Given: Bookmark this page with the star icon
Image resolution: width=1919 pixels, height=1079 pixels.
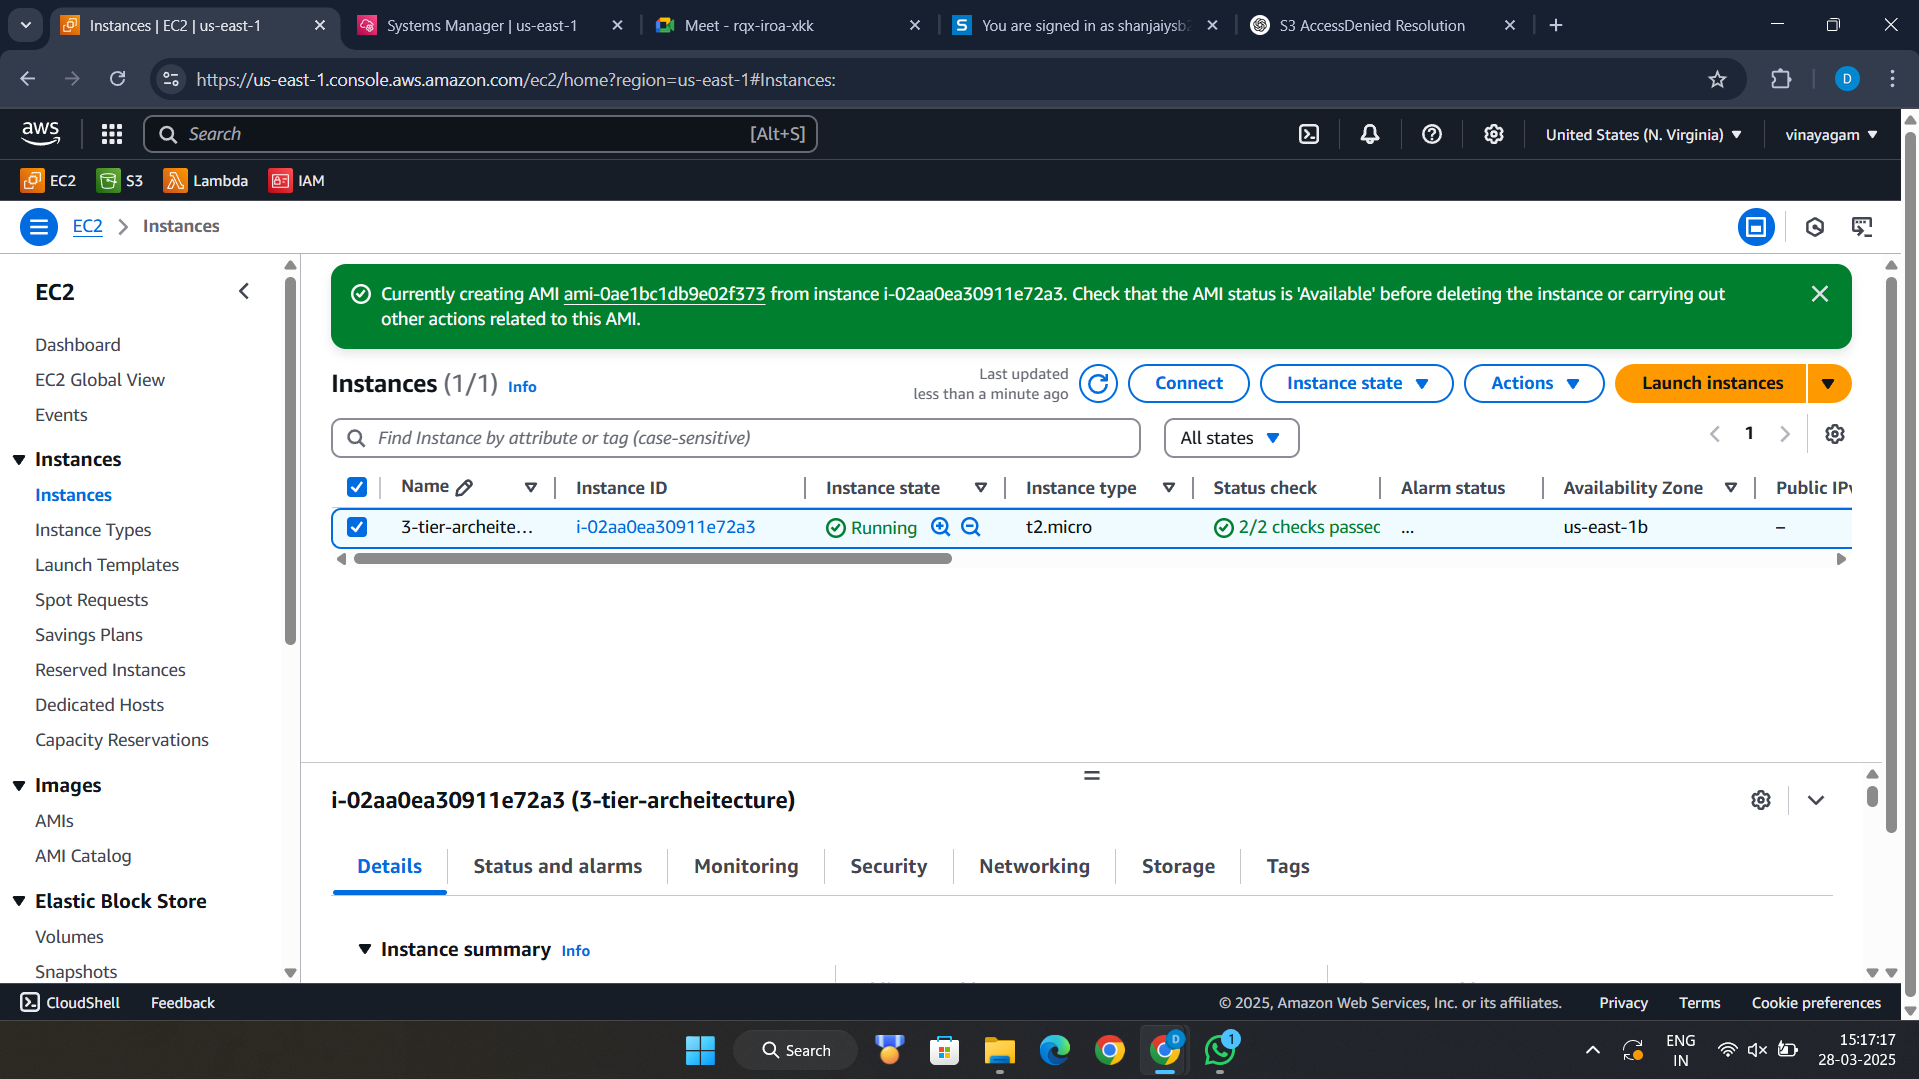Looking at the screenshot, I should coord(1717,79).
